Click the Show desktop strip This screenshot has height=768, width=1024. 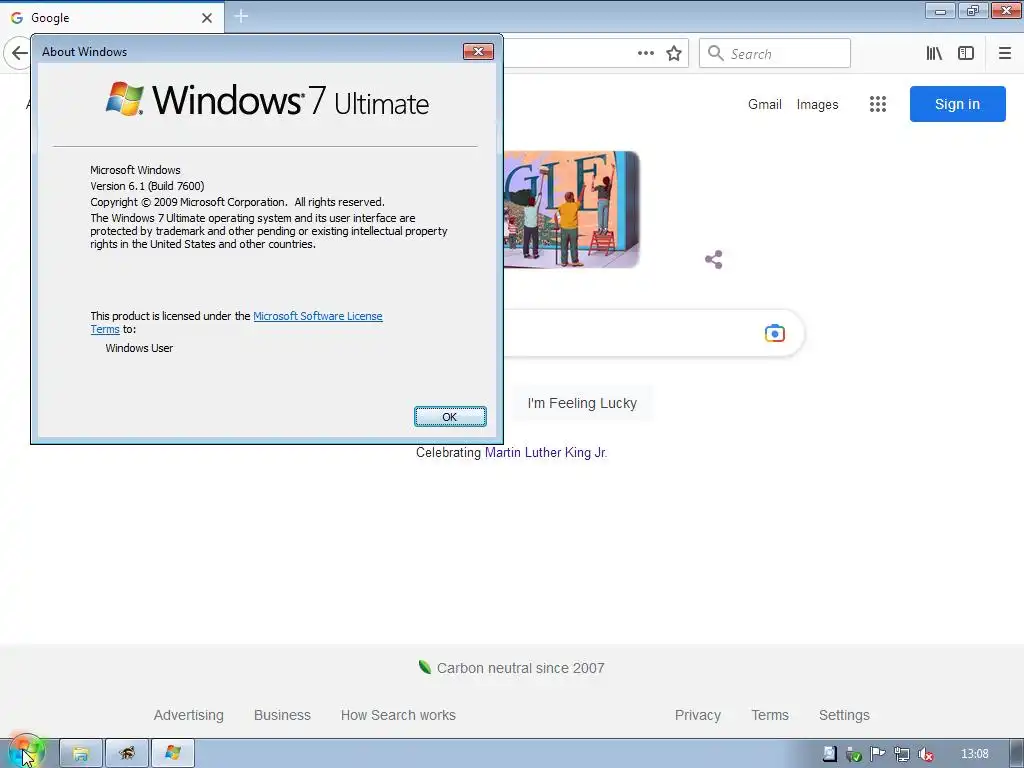[x=1017, y=754]
